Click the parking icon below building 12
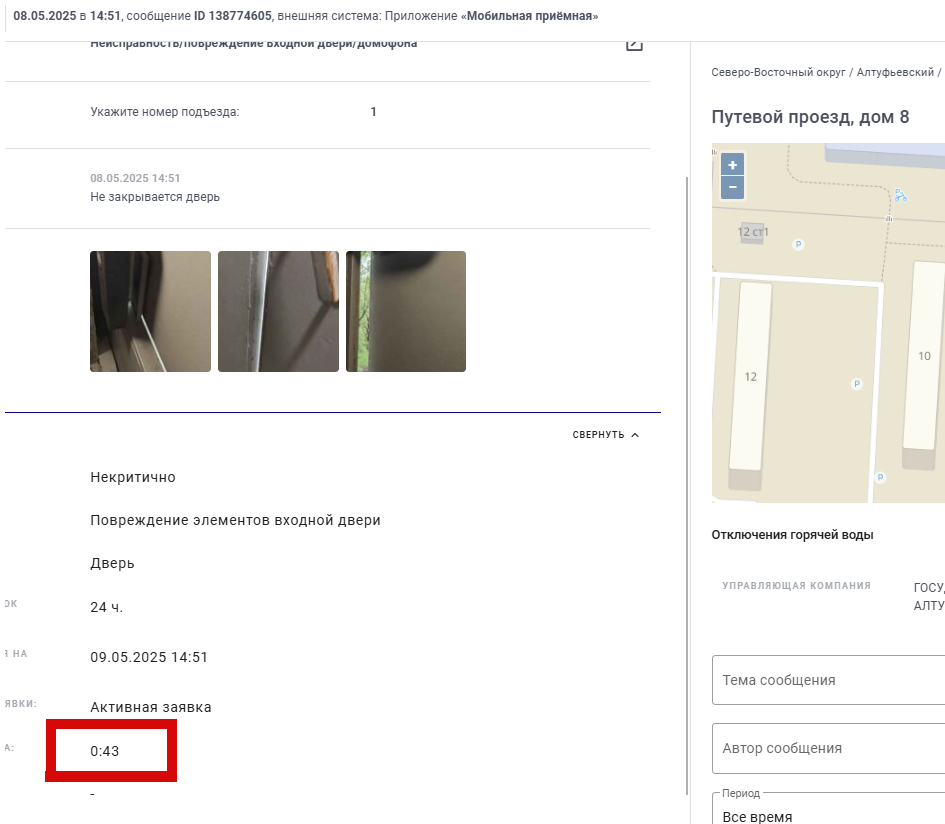The width and height of the screenshot is (945, 824). pos(880,477)
